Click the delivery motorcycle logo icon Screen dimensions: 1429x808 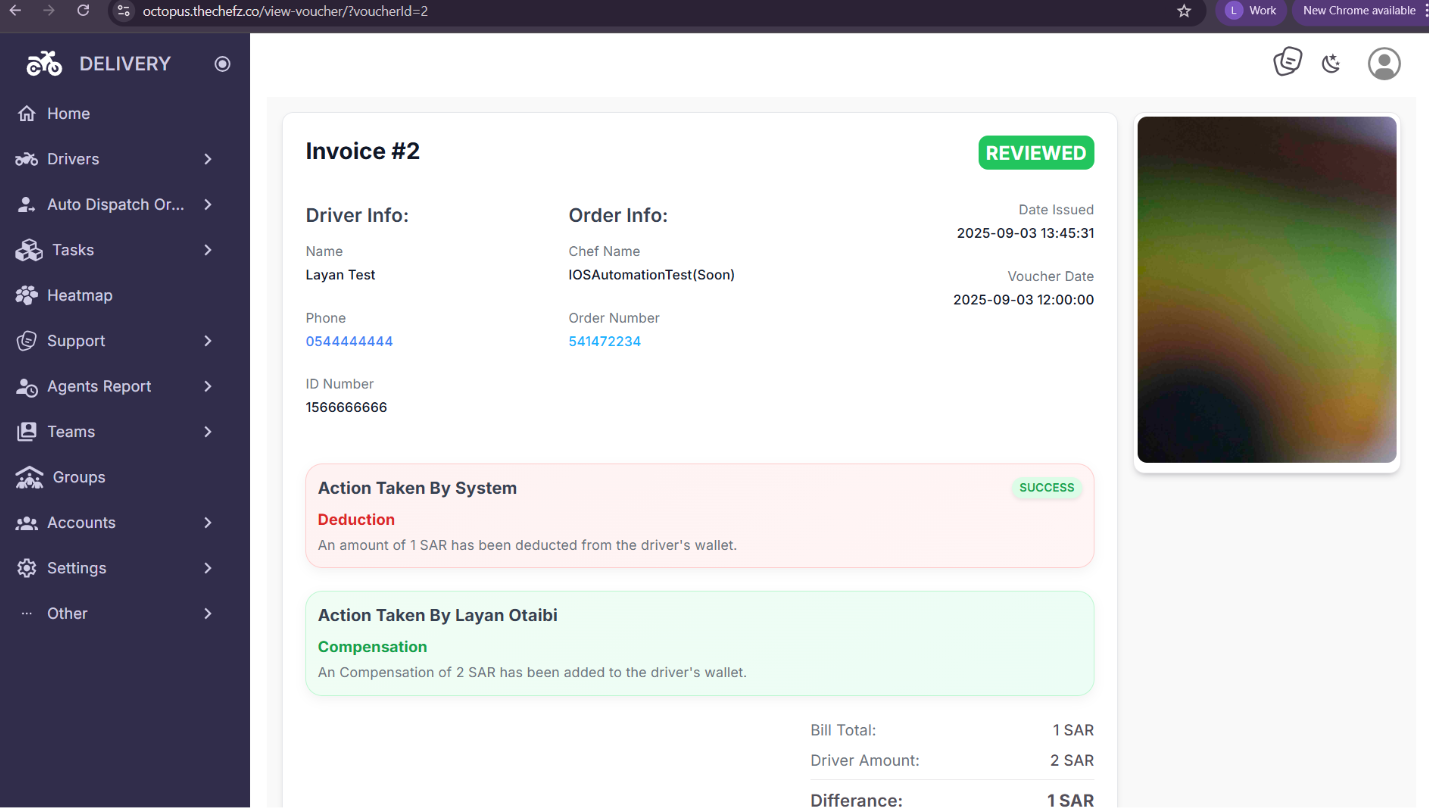click(x=44, y=64)
